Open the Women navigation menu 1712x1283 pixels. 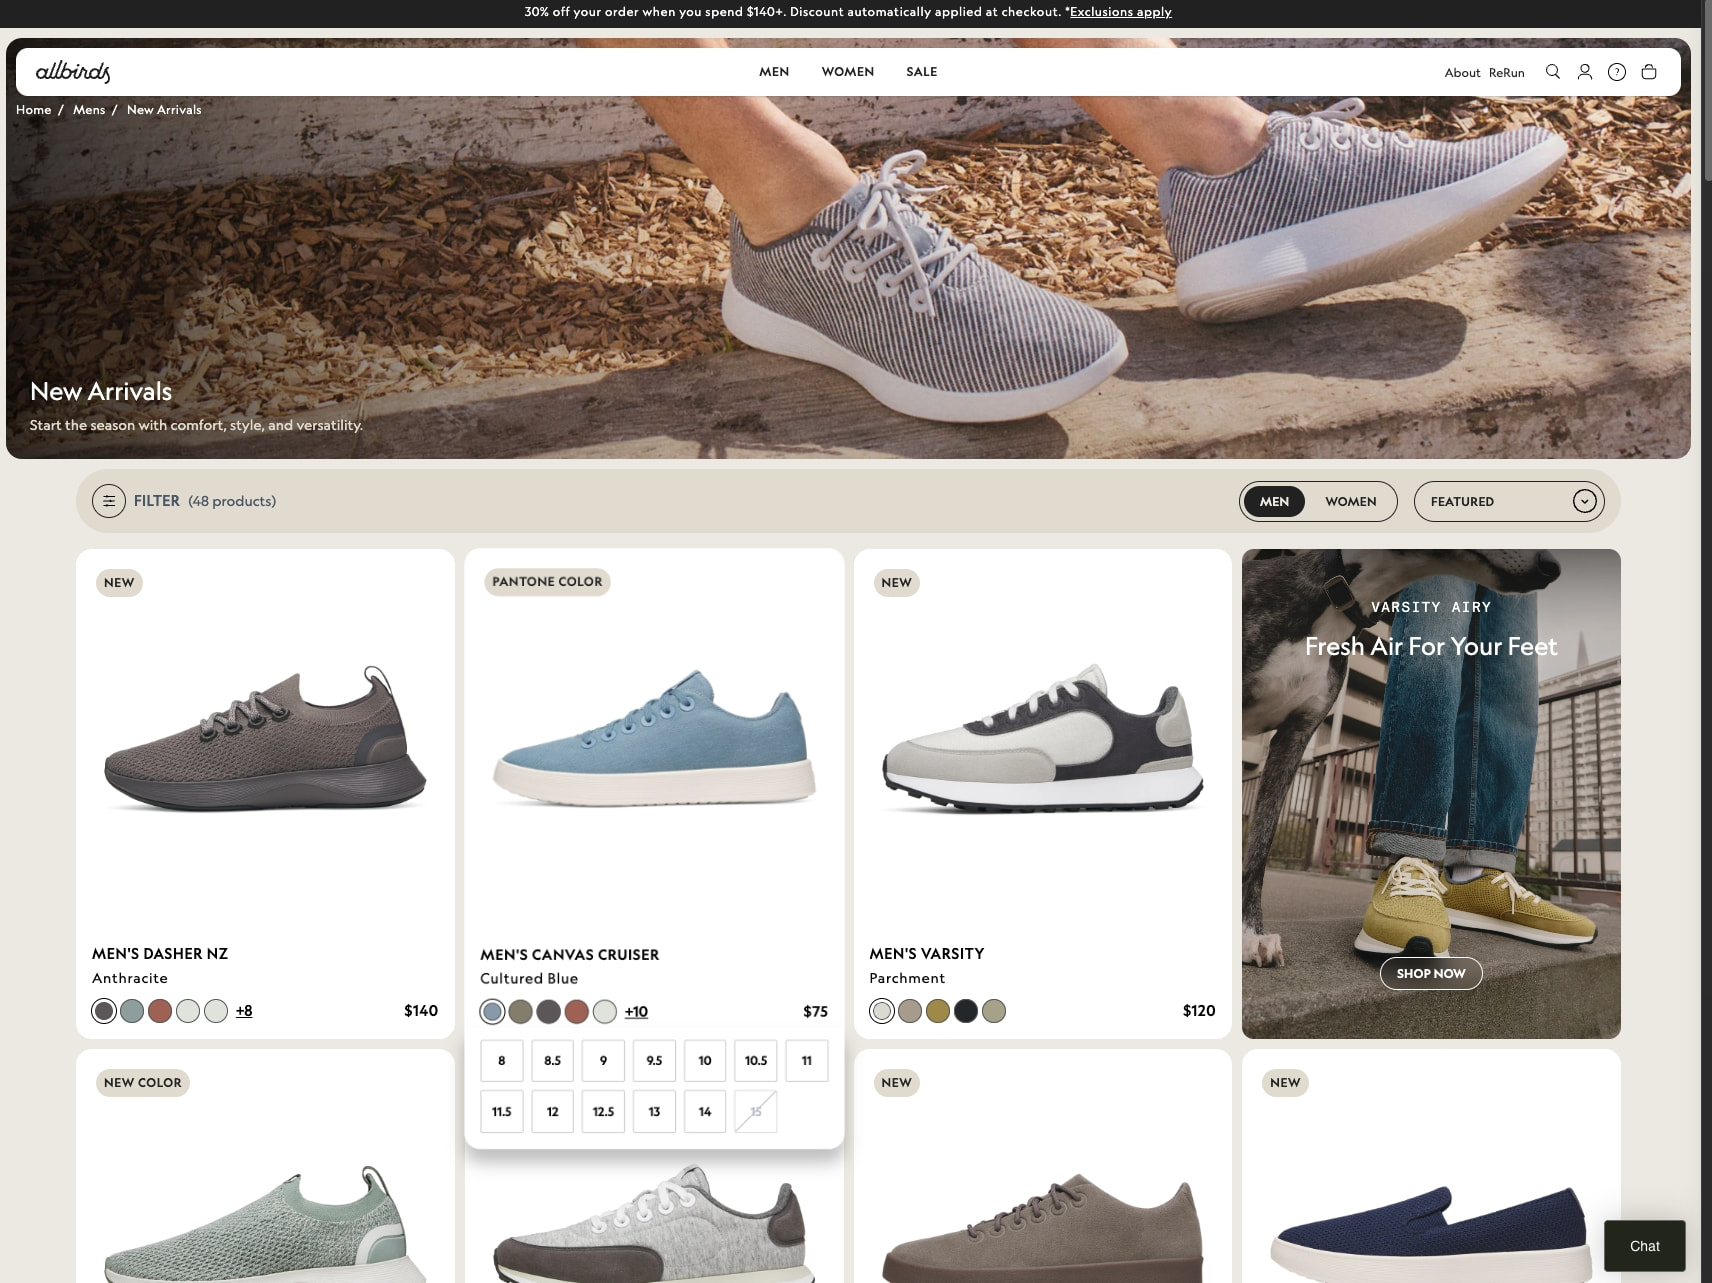point(848,72)
